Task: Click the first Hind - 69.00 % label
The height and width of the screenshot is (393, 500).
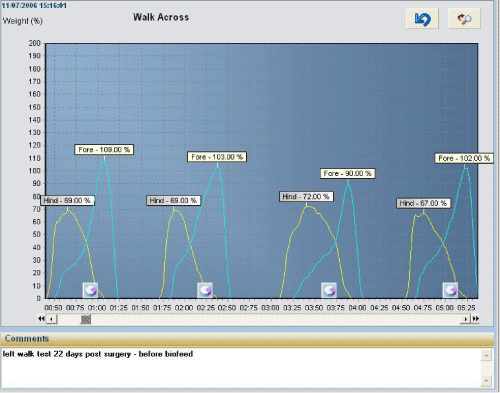Action: (67, 200)
